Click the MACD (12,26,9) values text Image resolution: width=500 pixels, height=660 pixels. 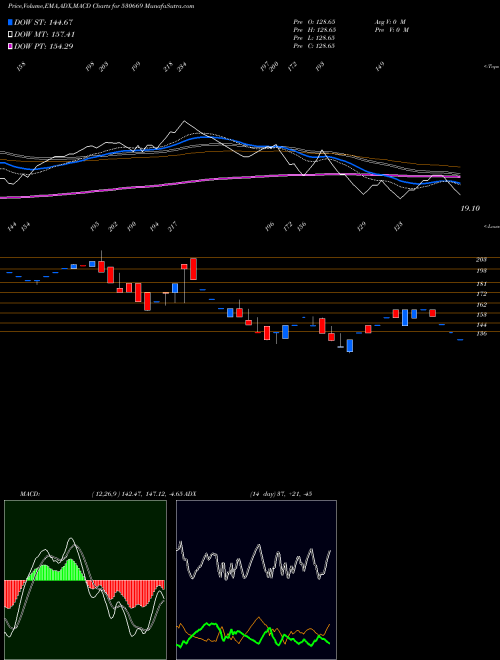(138, 494)
